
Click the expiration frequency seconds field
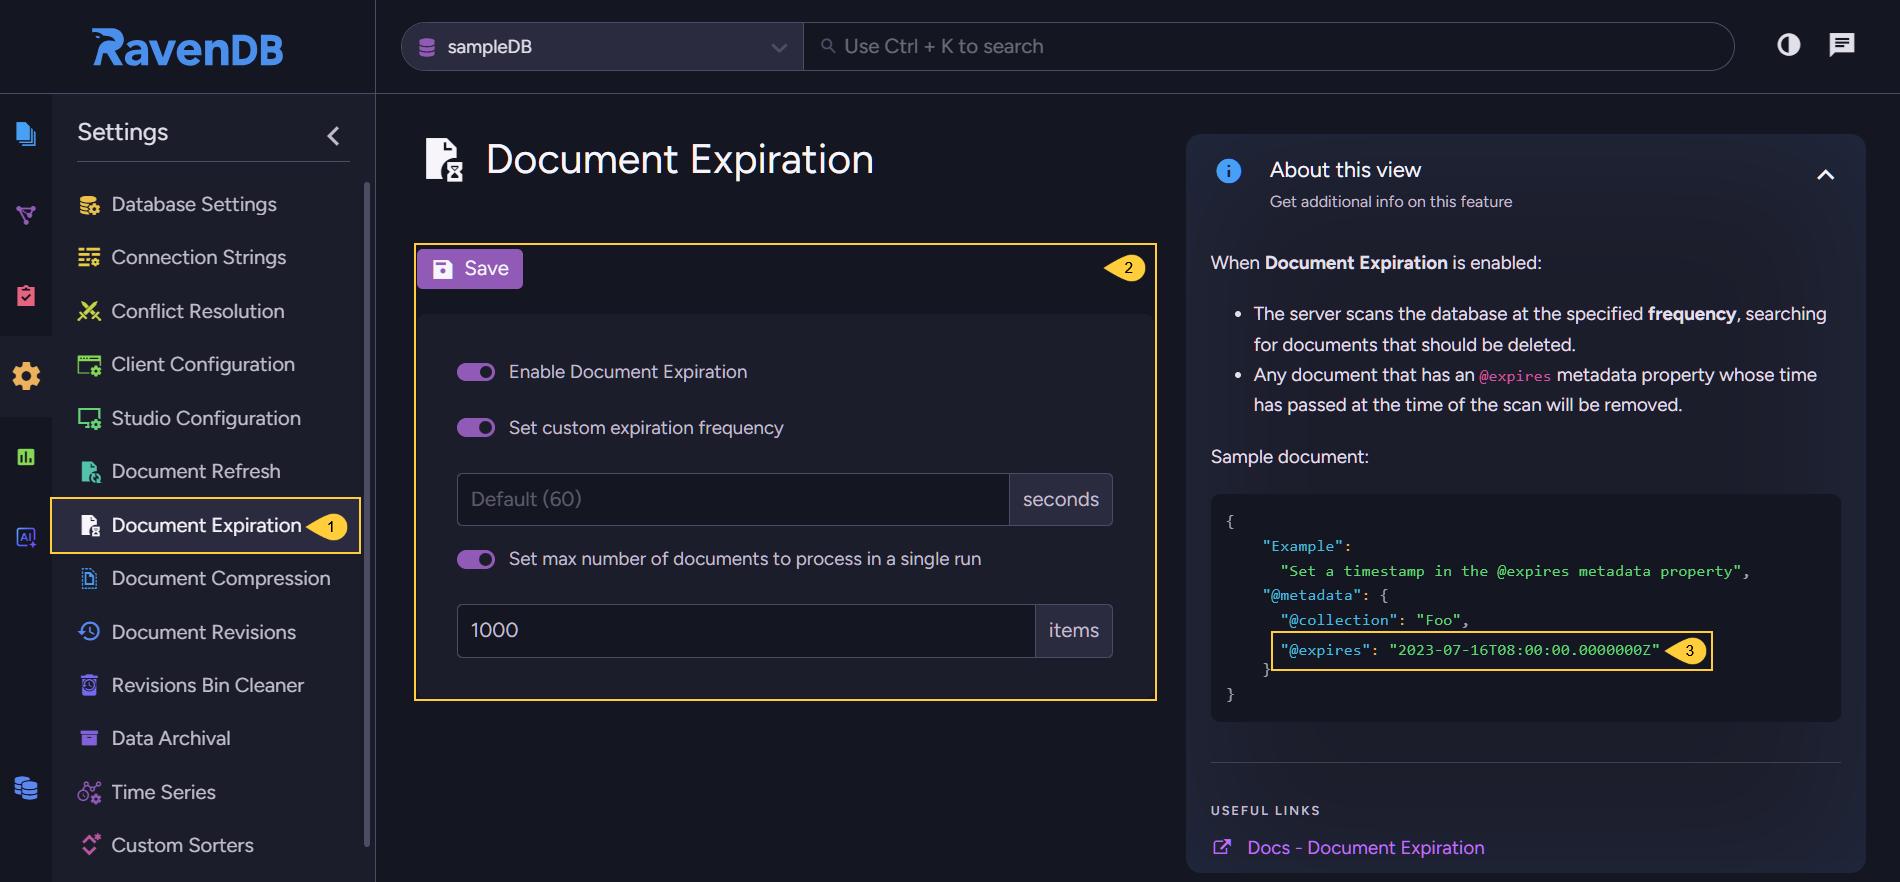point(733,500)
